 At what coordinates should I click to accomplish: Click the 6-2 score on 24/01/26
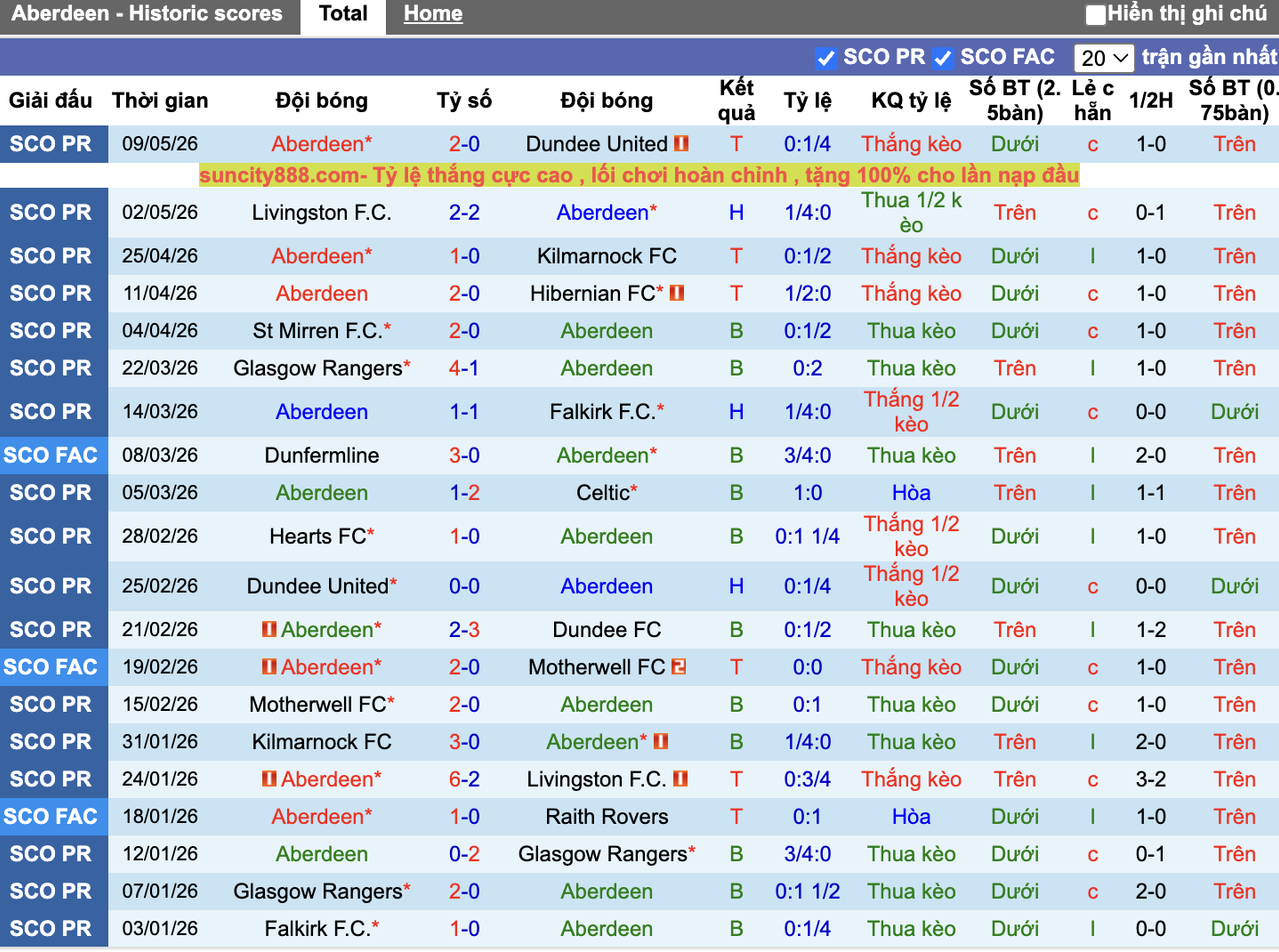(x=464, y=779)
